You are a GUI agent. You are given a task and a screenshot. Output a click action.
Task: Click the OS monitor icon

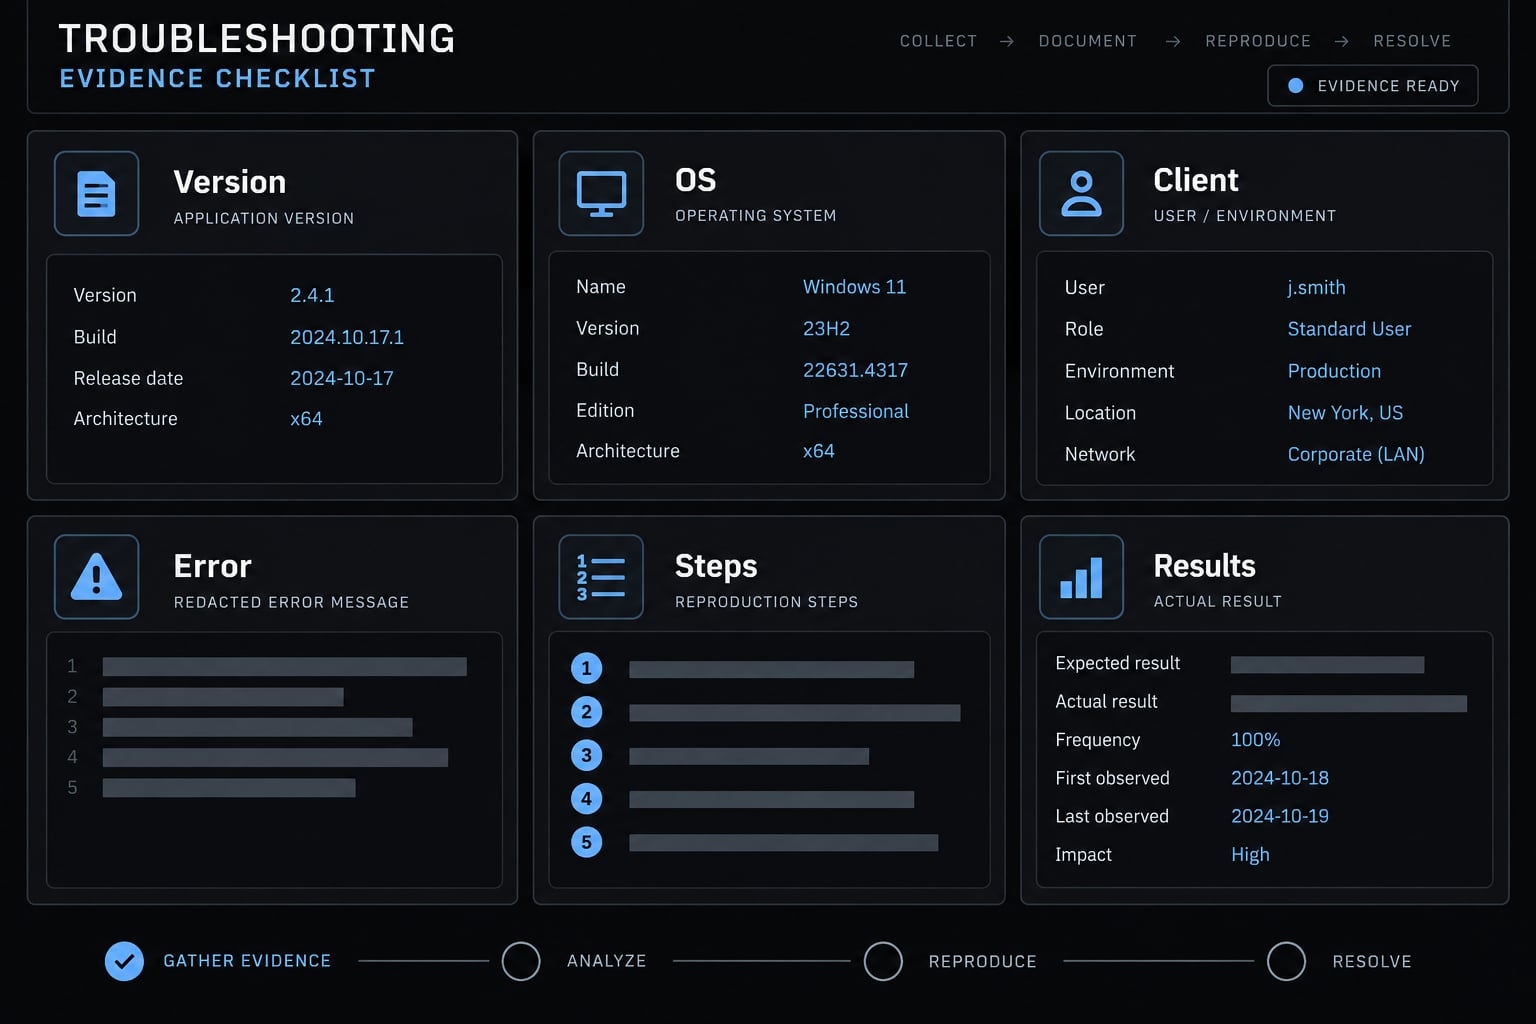tap(601, 194)
